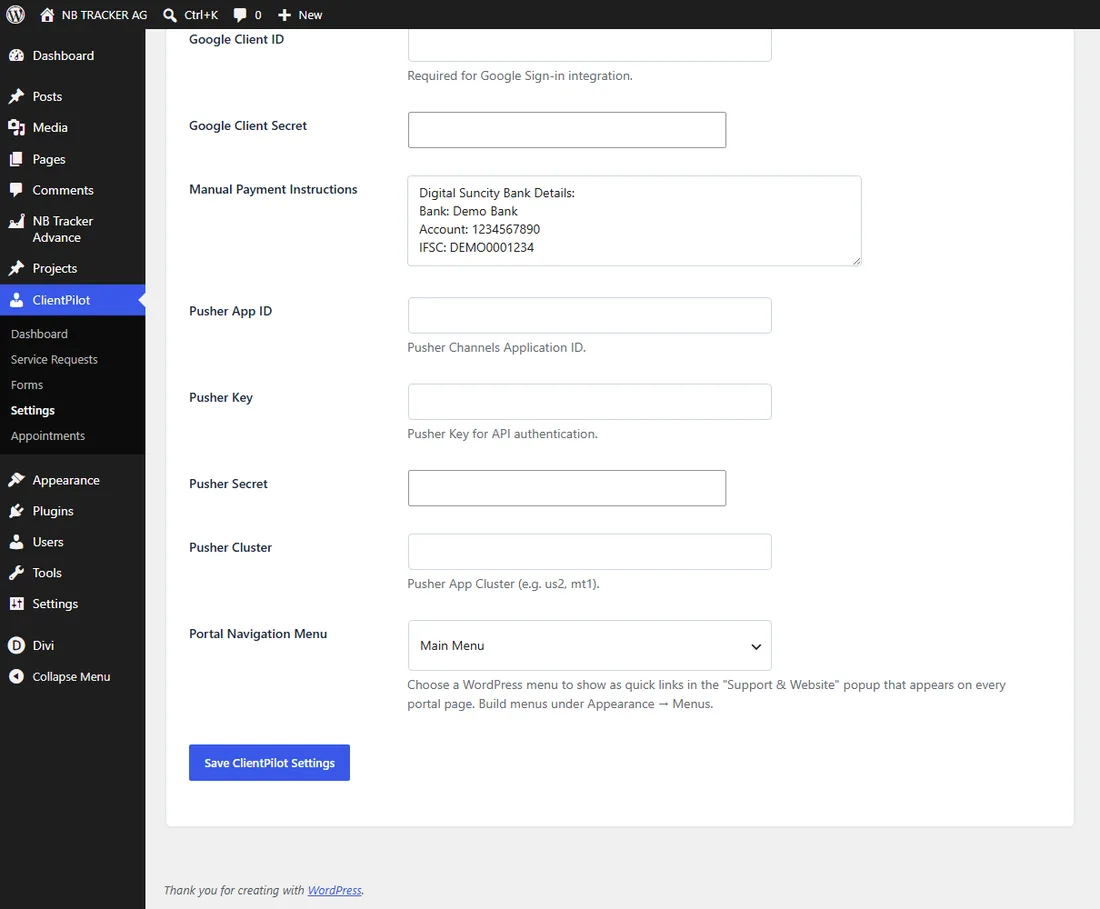Viewport: 1100px width, 909px height.
Task: Click the 'Manual Payment Instructions' label
Action: coord(273,189)
